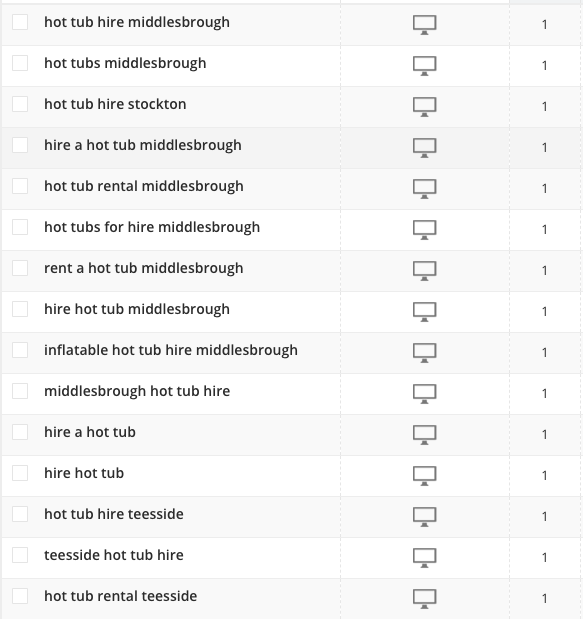
Task: Click desktop icon for hot tub rental teesside
Action: coord(424,599)
